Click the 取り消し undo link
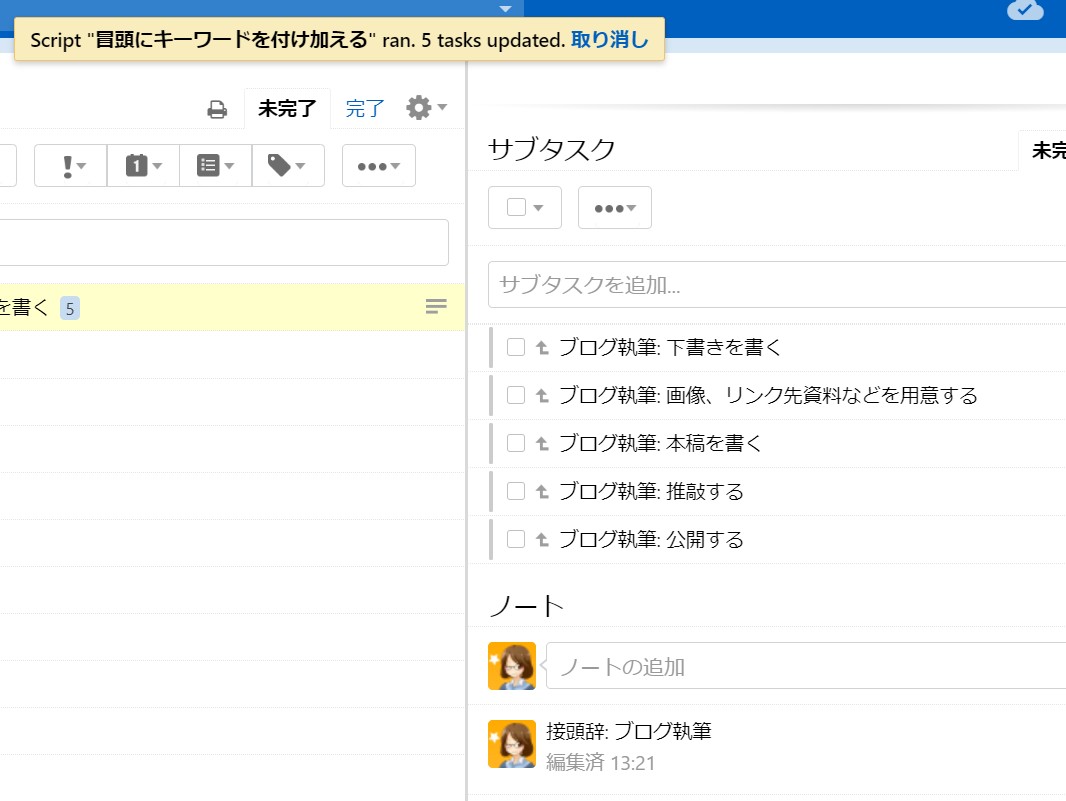Viewport: 1066px width, 801px height. (610, 41)
